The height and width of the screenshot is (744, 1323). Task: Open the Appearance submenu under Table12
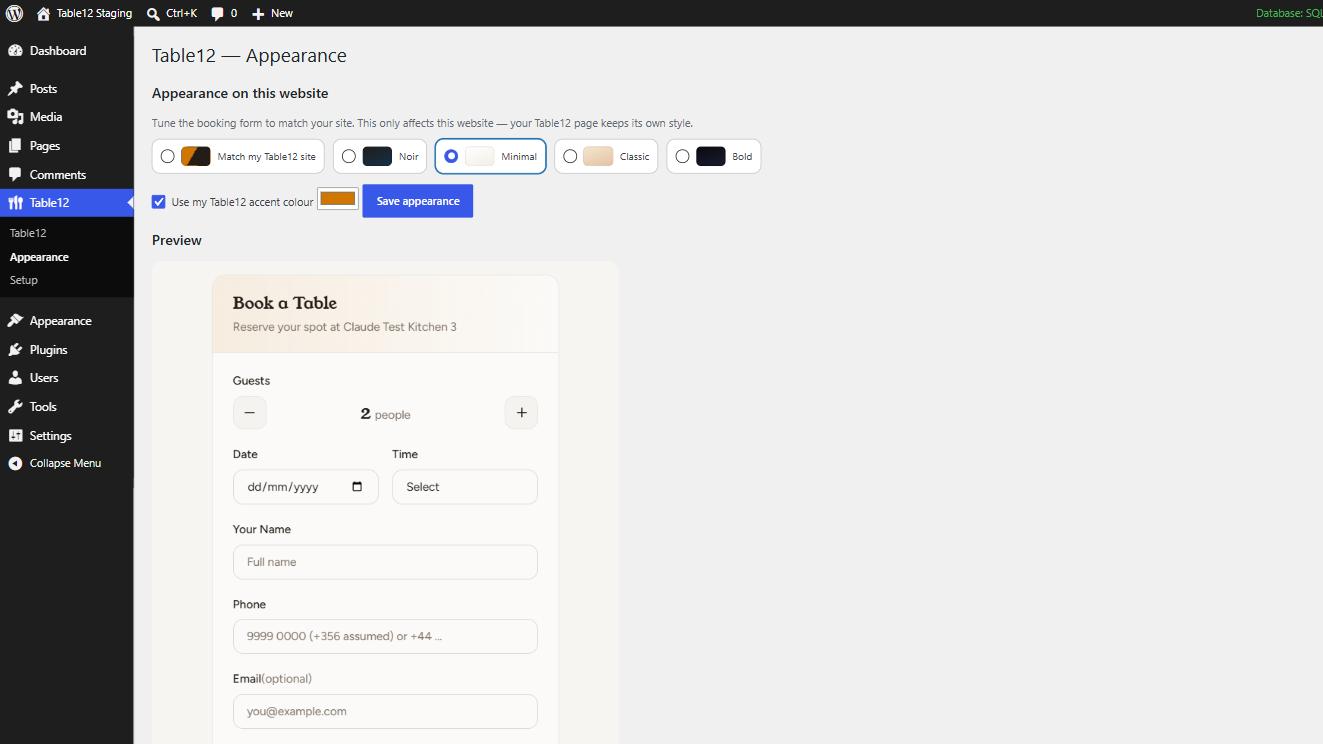tap(39, 257)
